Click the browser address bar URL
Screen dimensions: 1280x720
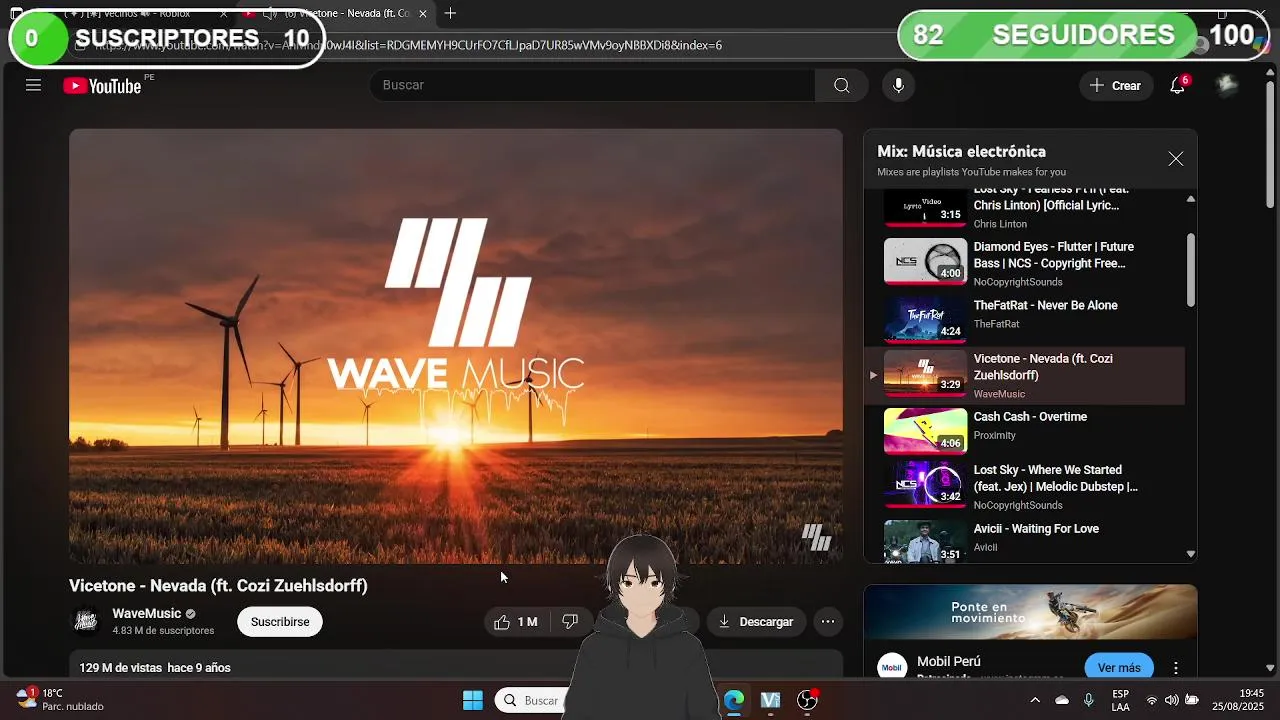click(408, 45)
